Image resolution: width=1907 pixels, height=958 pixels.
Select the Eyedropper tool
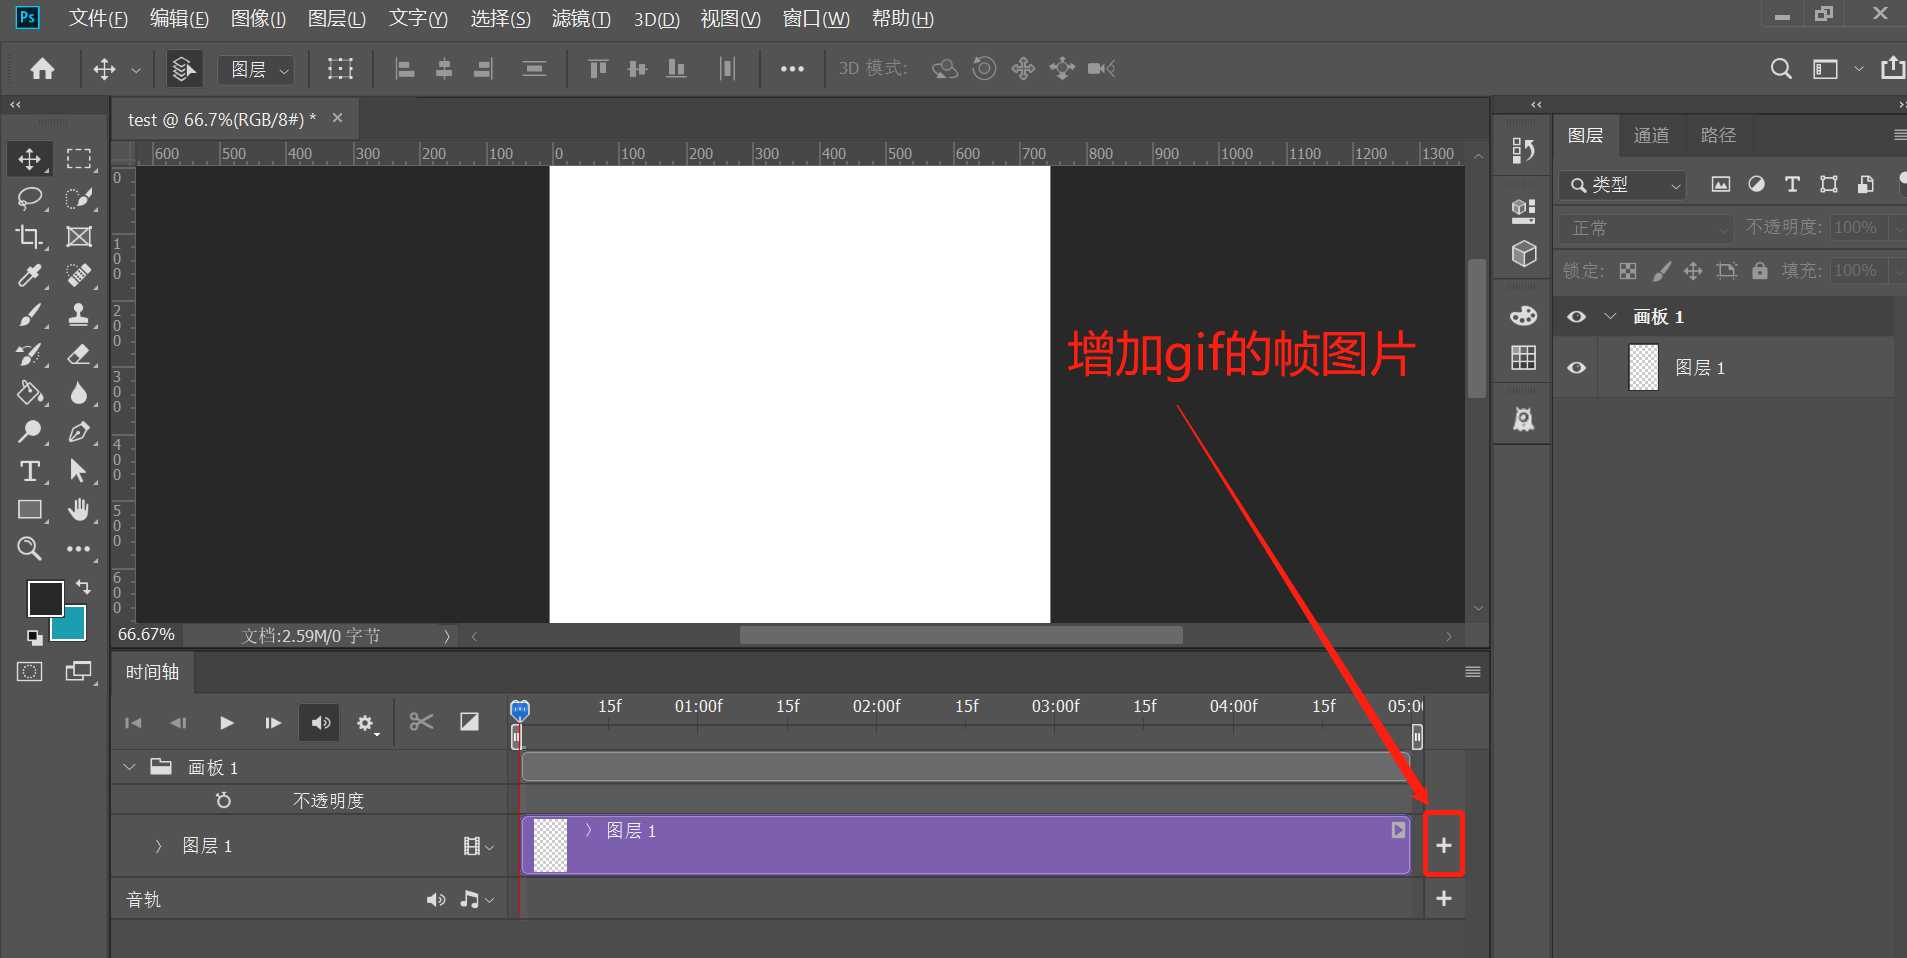tap(30, 276)
